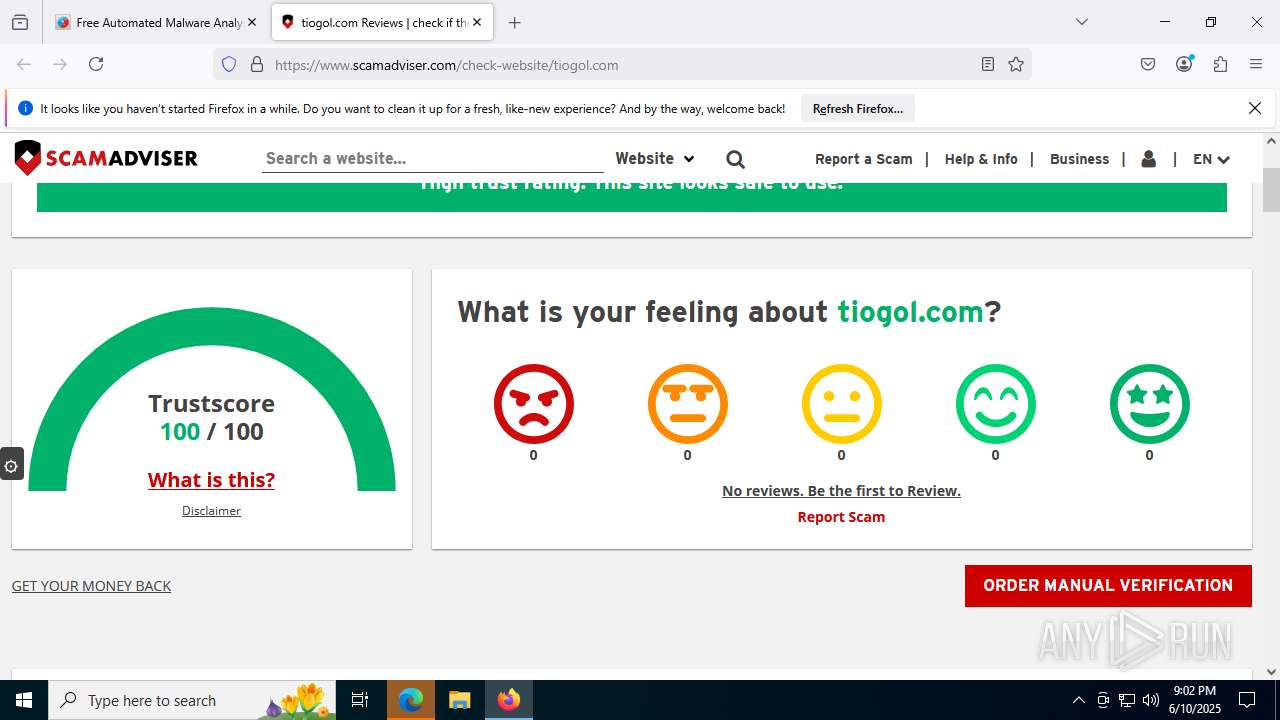Rate tiogol.com with the angry red face
1280x720 pixels.
(x=533, y=404)
